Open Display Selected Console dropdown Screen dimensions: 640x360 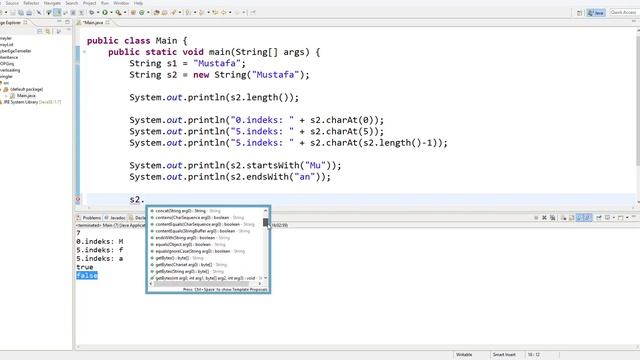click(613, 218)
